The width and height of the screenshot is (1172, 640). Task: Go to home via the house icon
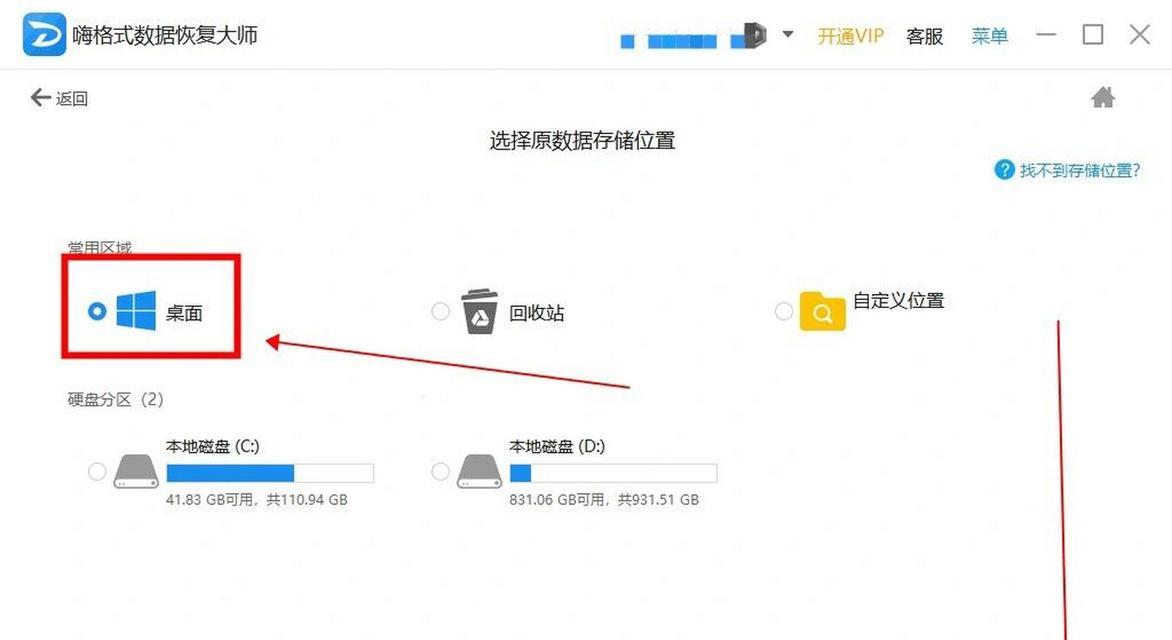click(1102, 97)
